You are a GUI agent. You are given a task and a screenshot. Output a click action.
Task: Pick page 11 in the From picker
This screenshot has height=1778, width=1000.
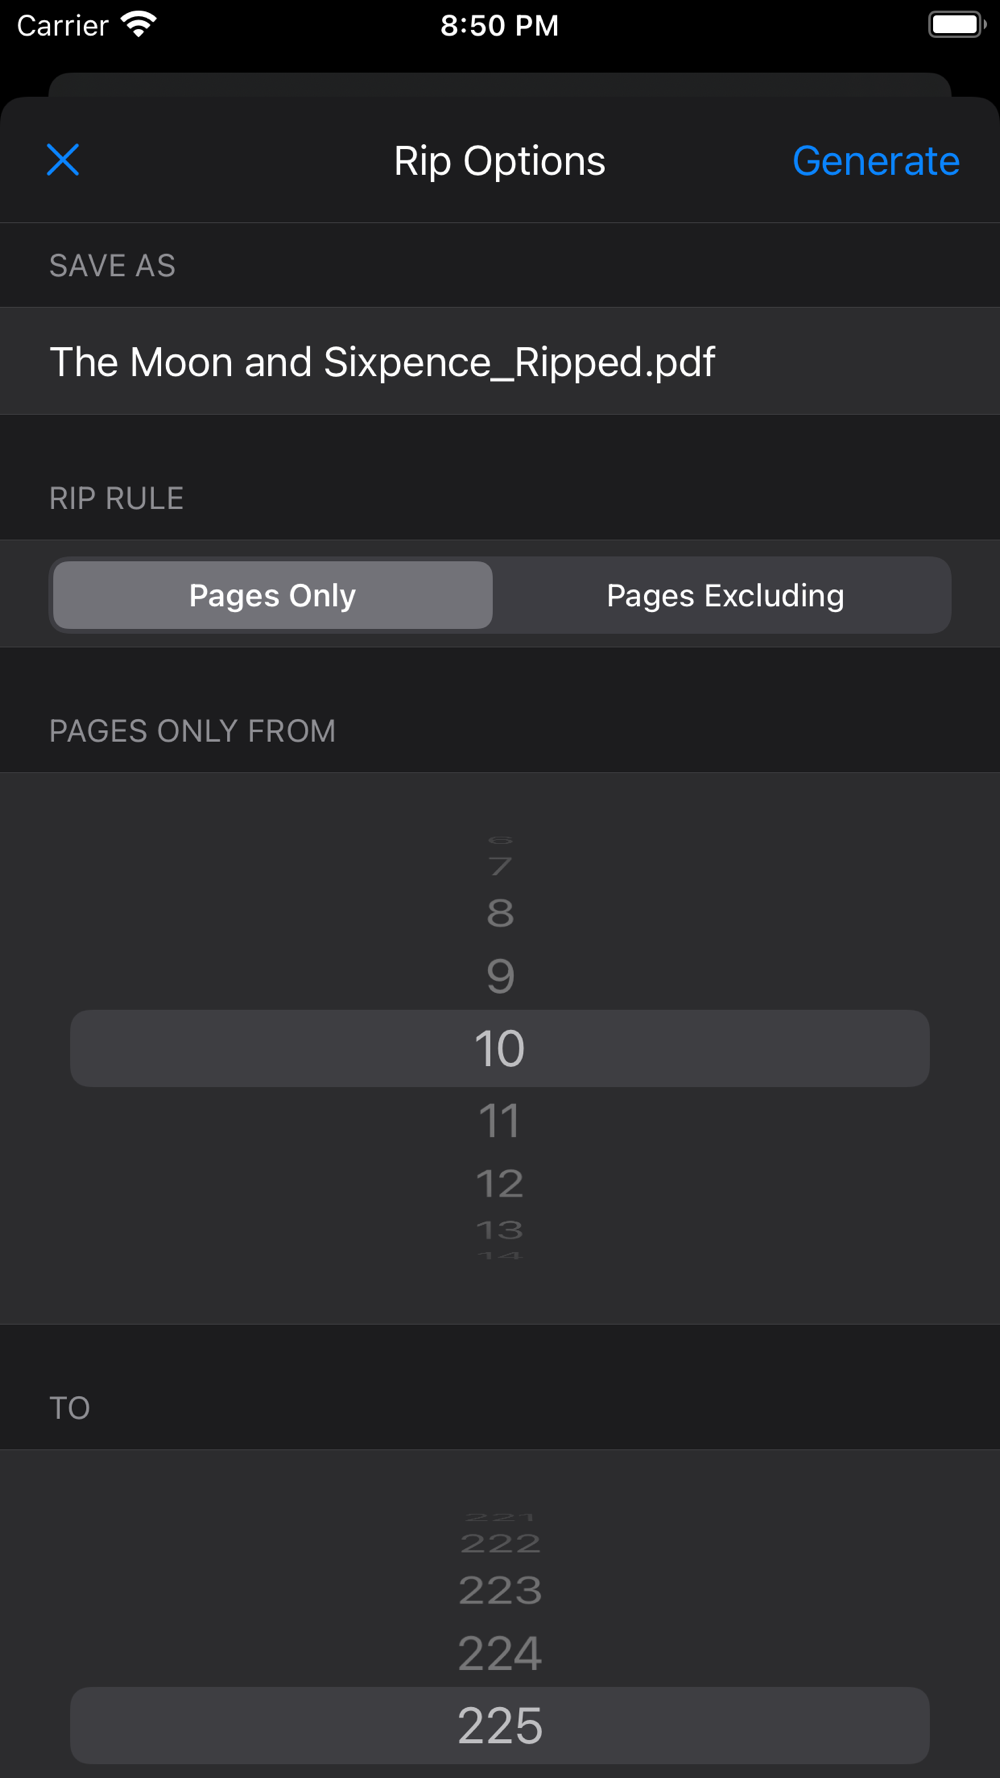pyautogui.click(x=500, y=1121)
